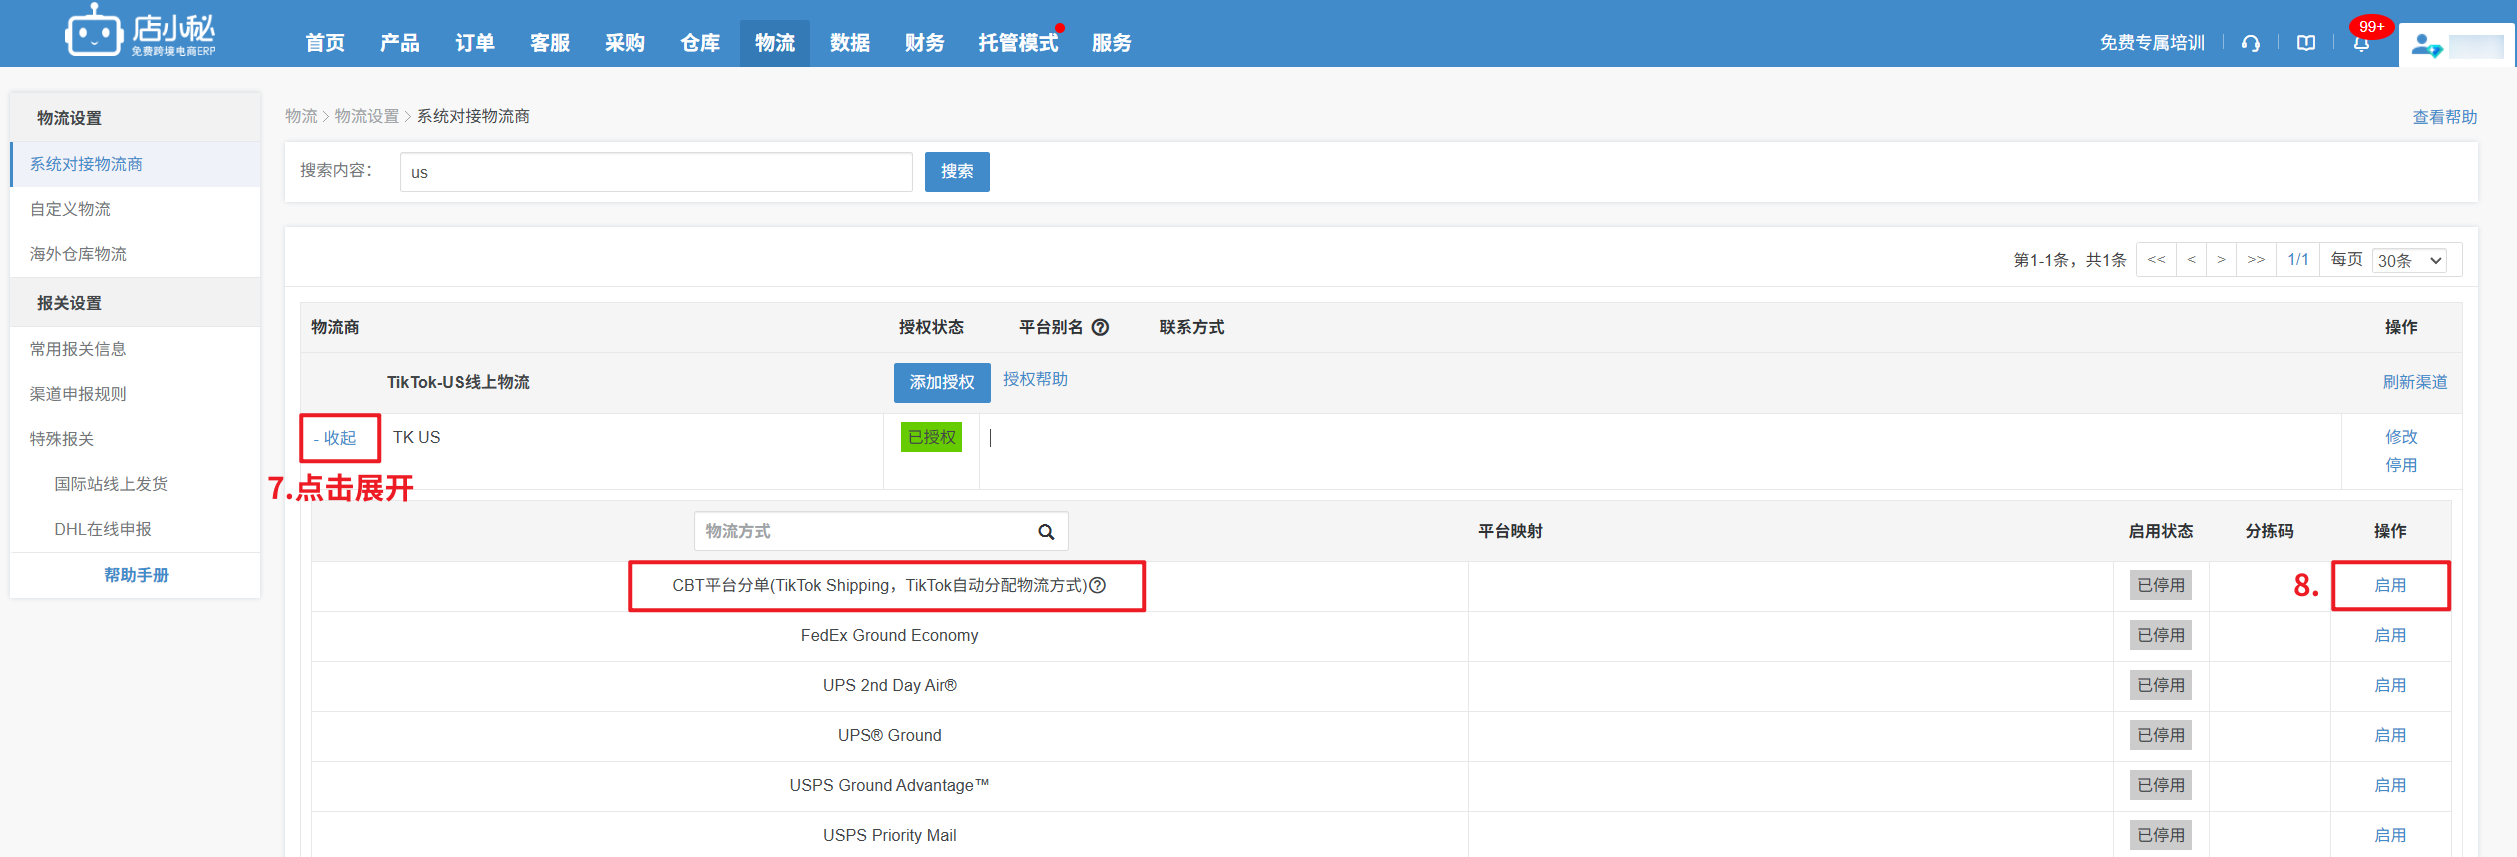Open the notification bell with 99+ badge
2517x857 pixels.
[2361, 43]
